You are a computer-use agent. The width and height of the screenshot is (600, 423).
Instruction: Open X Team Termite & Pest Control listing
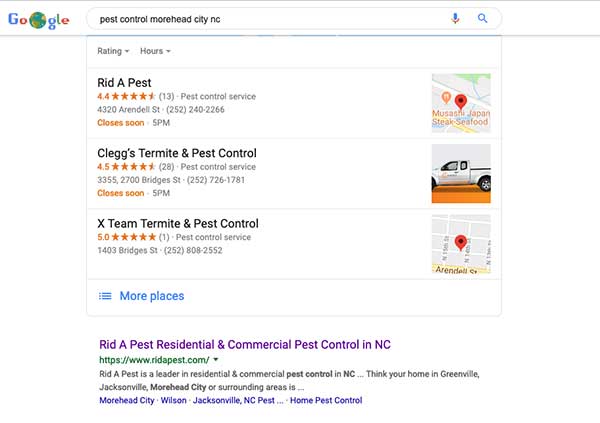pyautogui.click(x=178, y=224)
